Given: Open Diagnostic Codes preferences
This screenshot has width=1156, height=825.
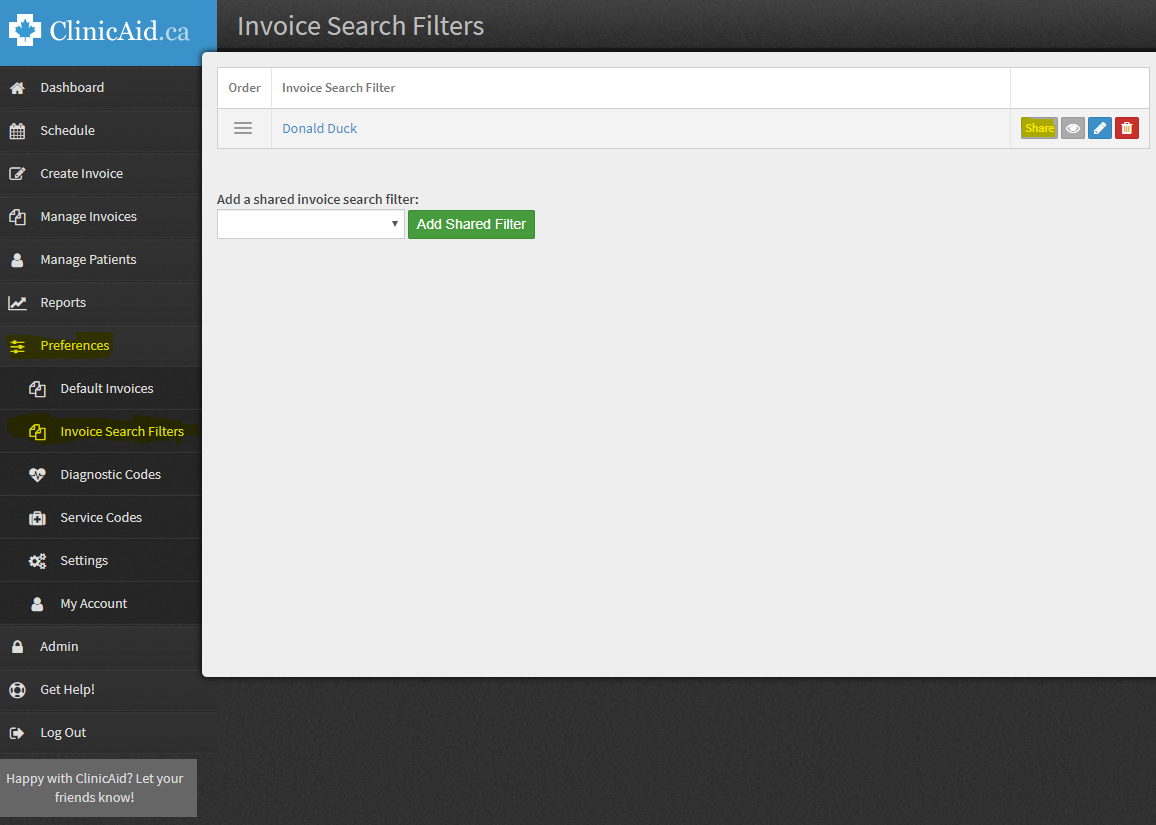Looking at the screenshot, I should [x=101, y=475].
